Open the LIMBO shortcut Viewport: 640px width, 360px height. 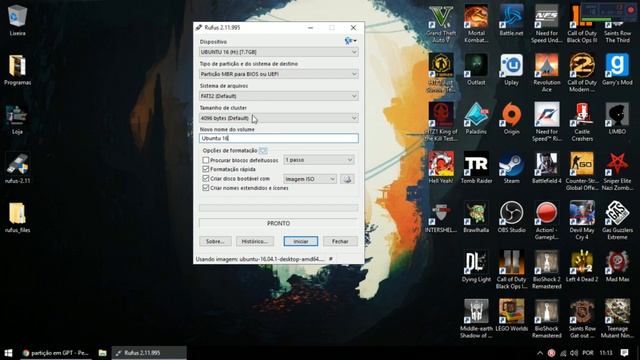click(617, 119)
